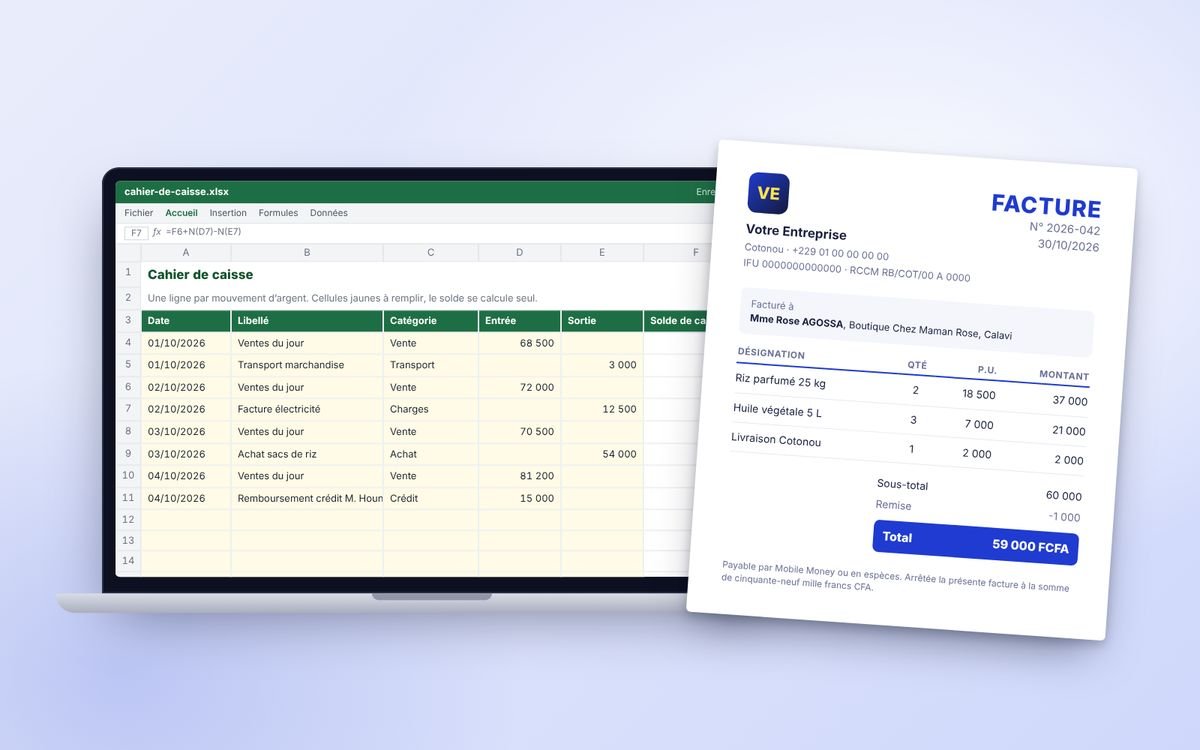Select column C header
Viewport: 1200px width, 750px height.
point(431,253)
